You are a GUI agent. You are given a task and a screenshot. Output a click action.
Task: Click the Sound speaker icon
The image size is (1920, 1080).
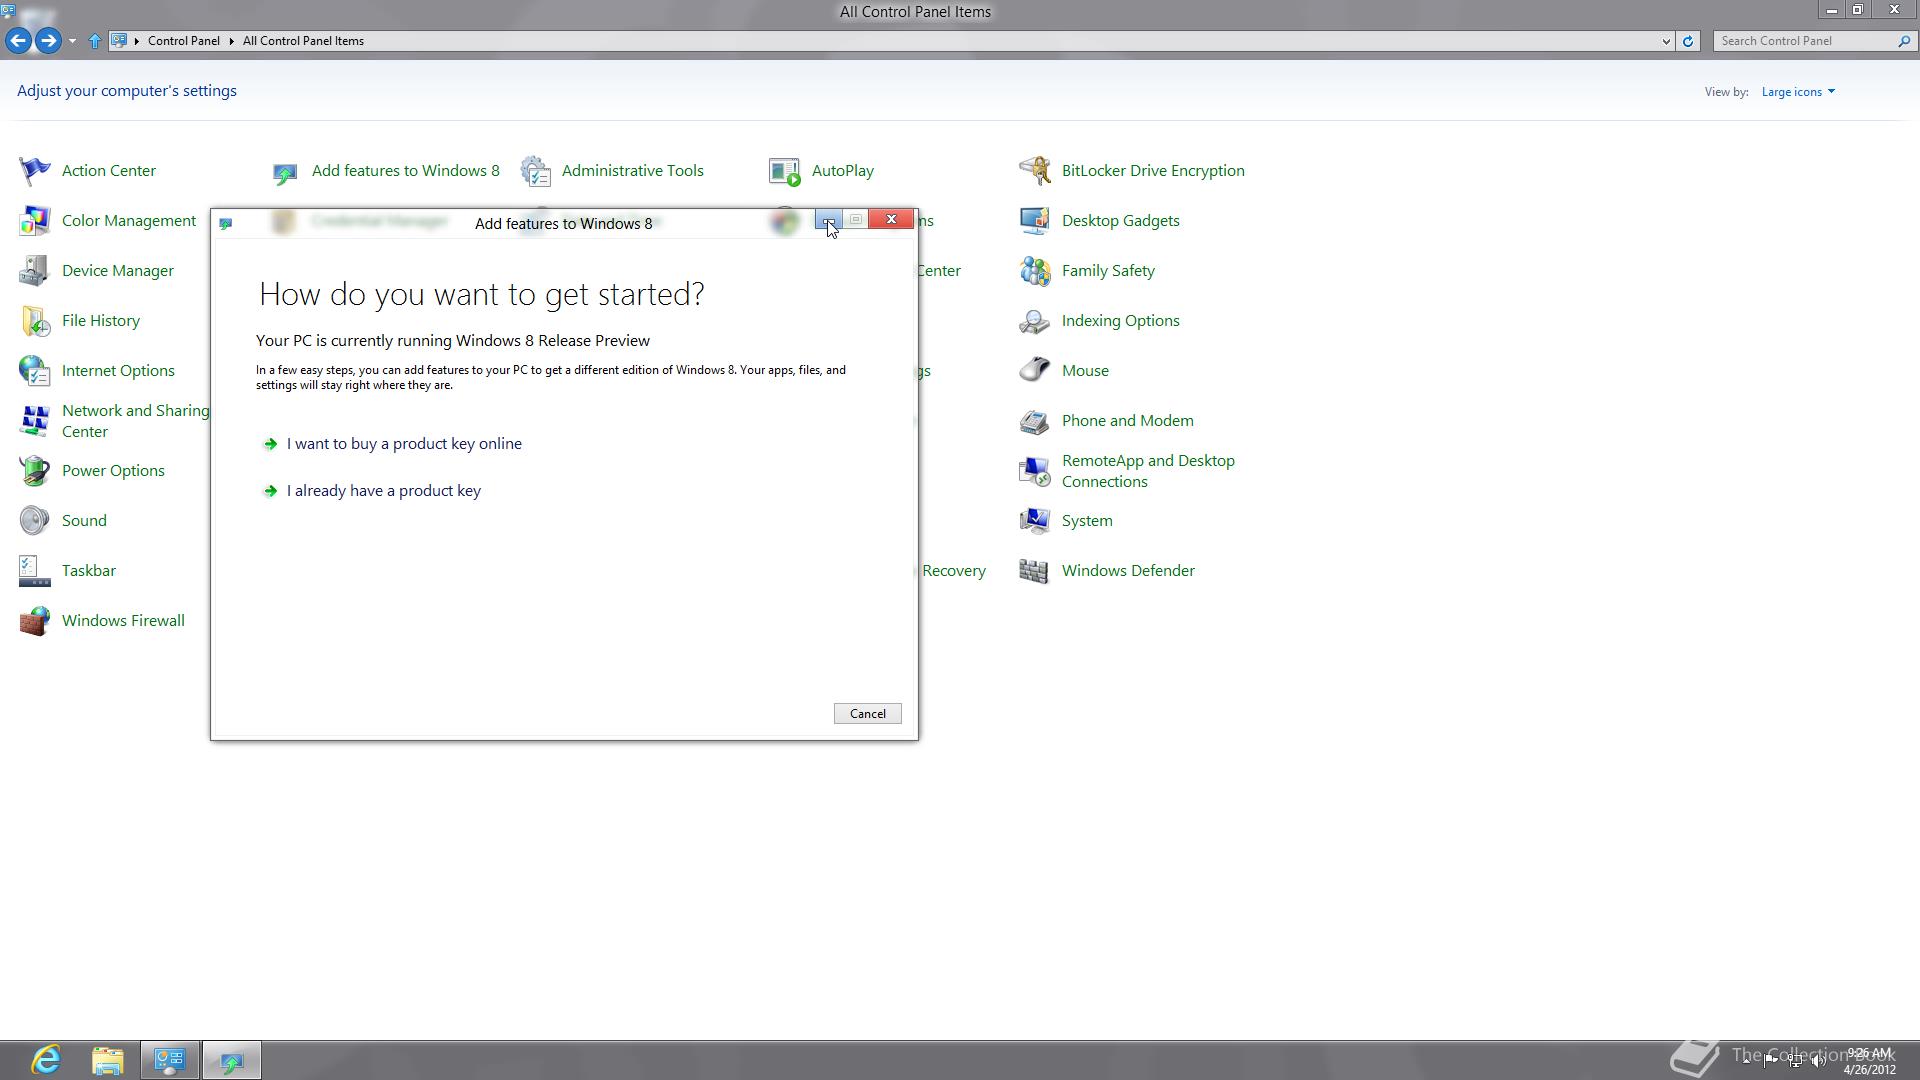(x=35, y=521)
